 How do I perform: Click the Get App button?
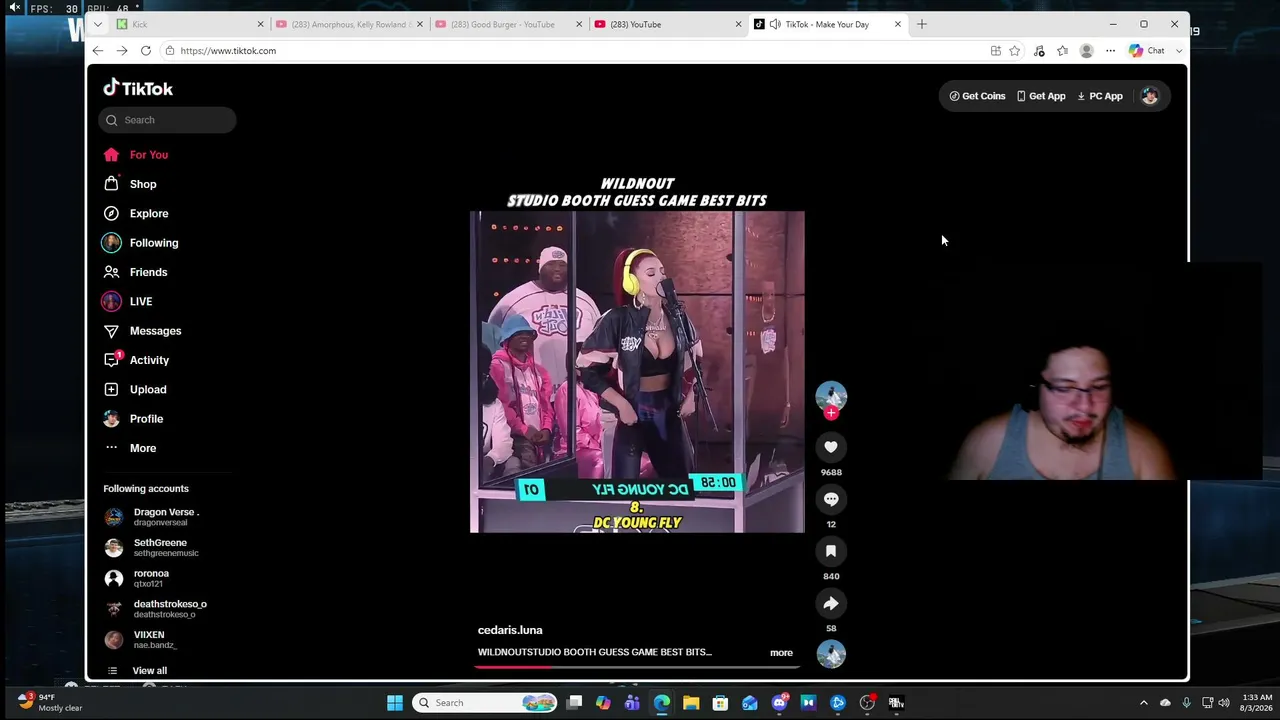pyautogui.click(x=1041, y=96)
